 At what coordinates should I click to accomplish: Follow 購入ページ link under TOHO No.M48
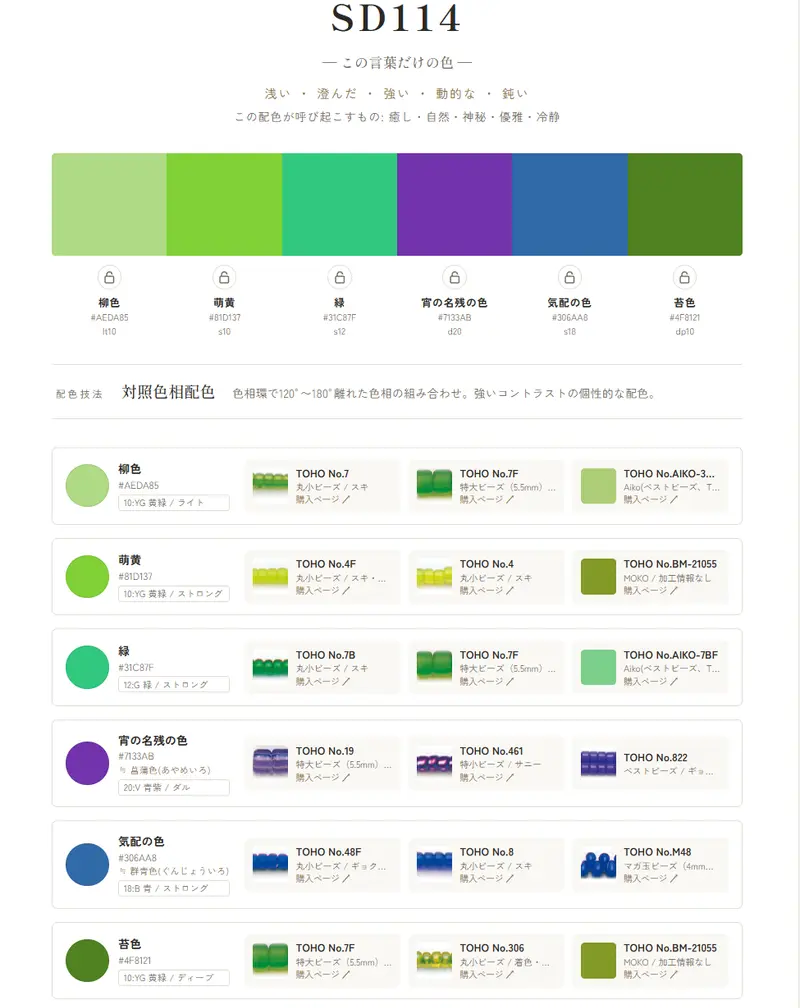(651, 879)
